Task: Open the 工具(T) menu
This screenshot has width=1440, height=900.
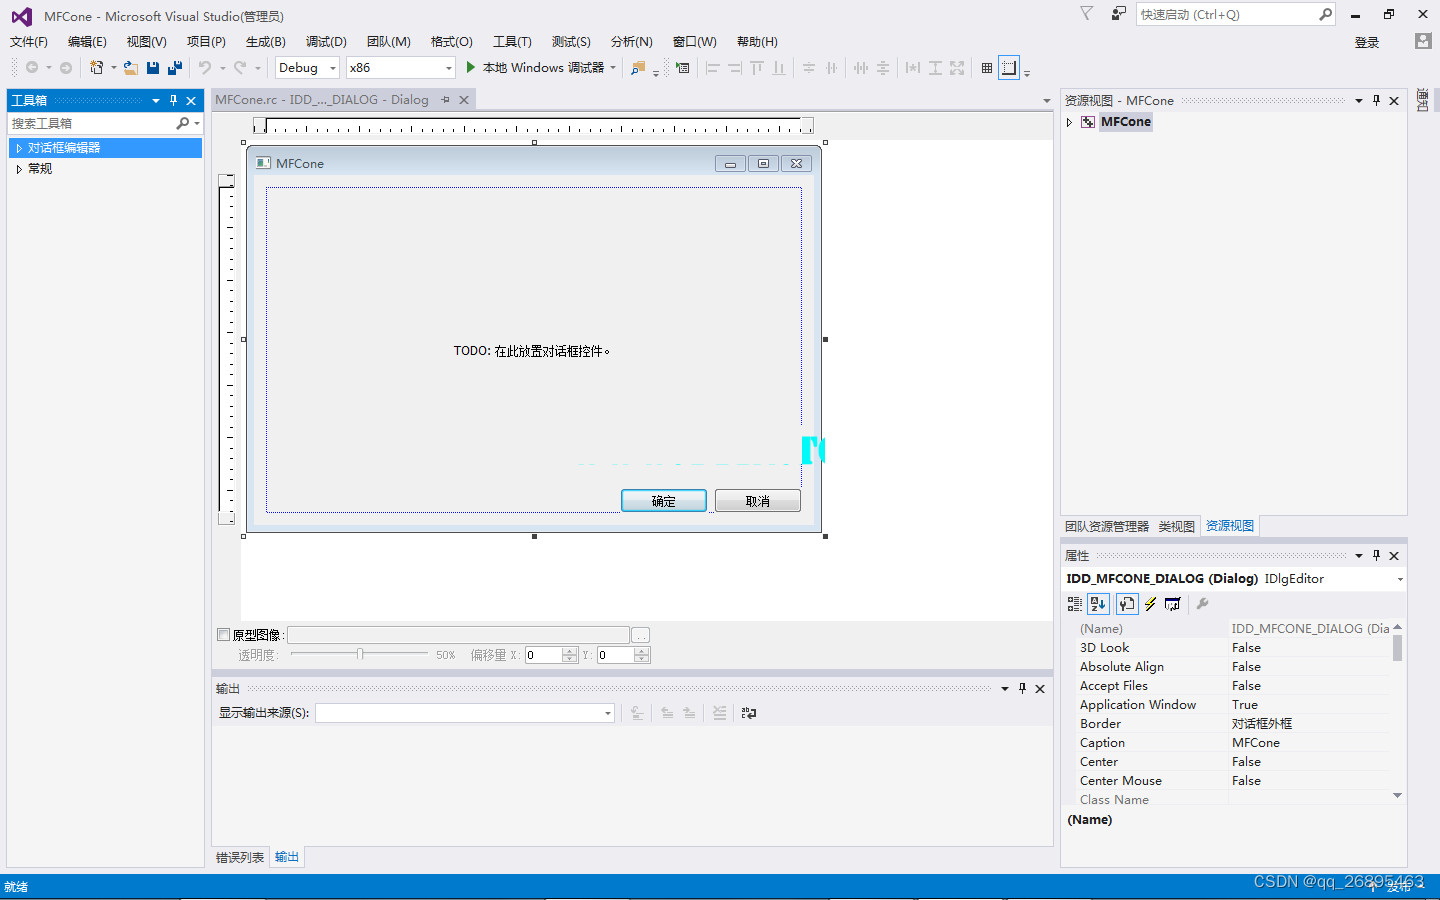Action: pyautogui.click(x=512, y=41)
